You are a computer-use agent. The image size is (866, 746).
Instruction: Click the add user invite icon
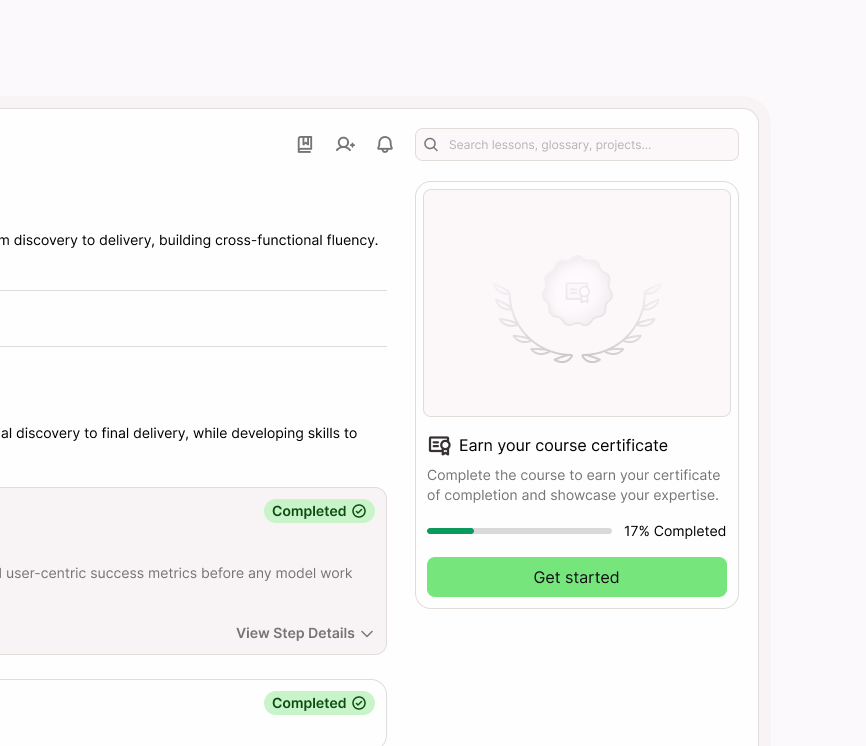click(345, 145)
